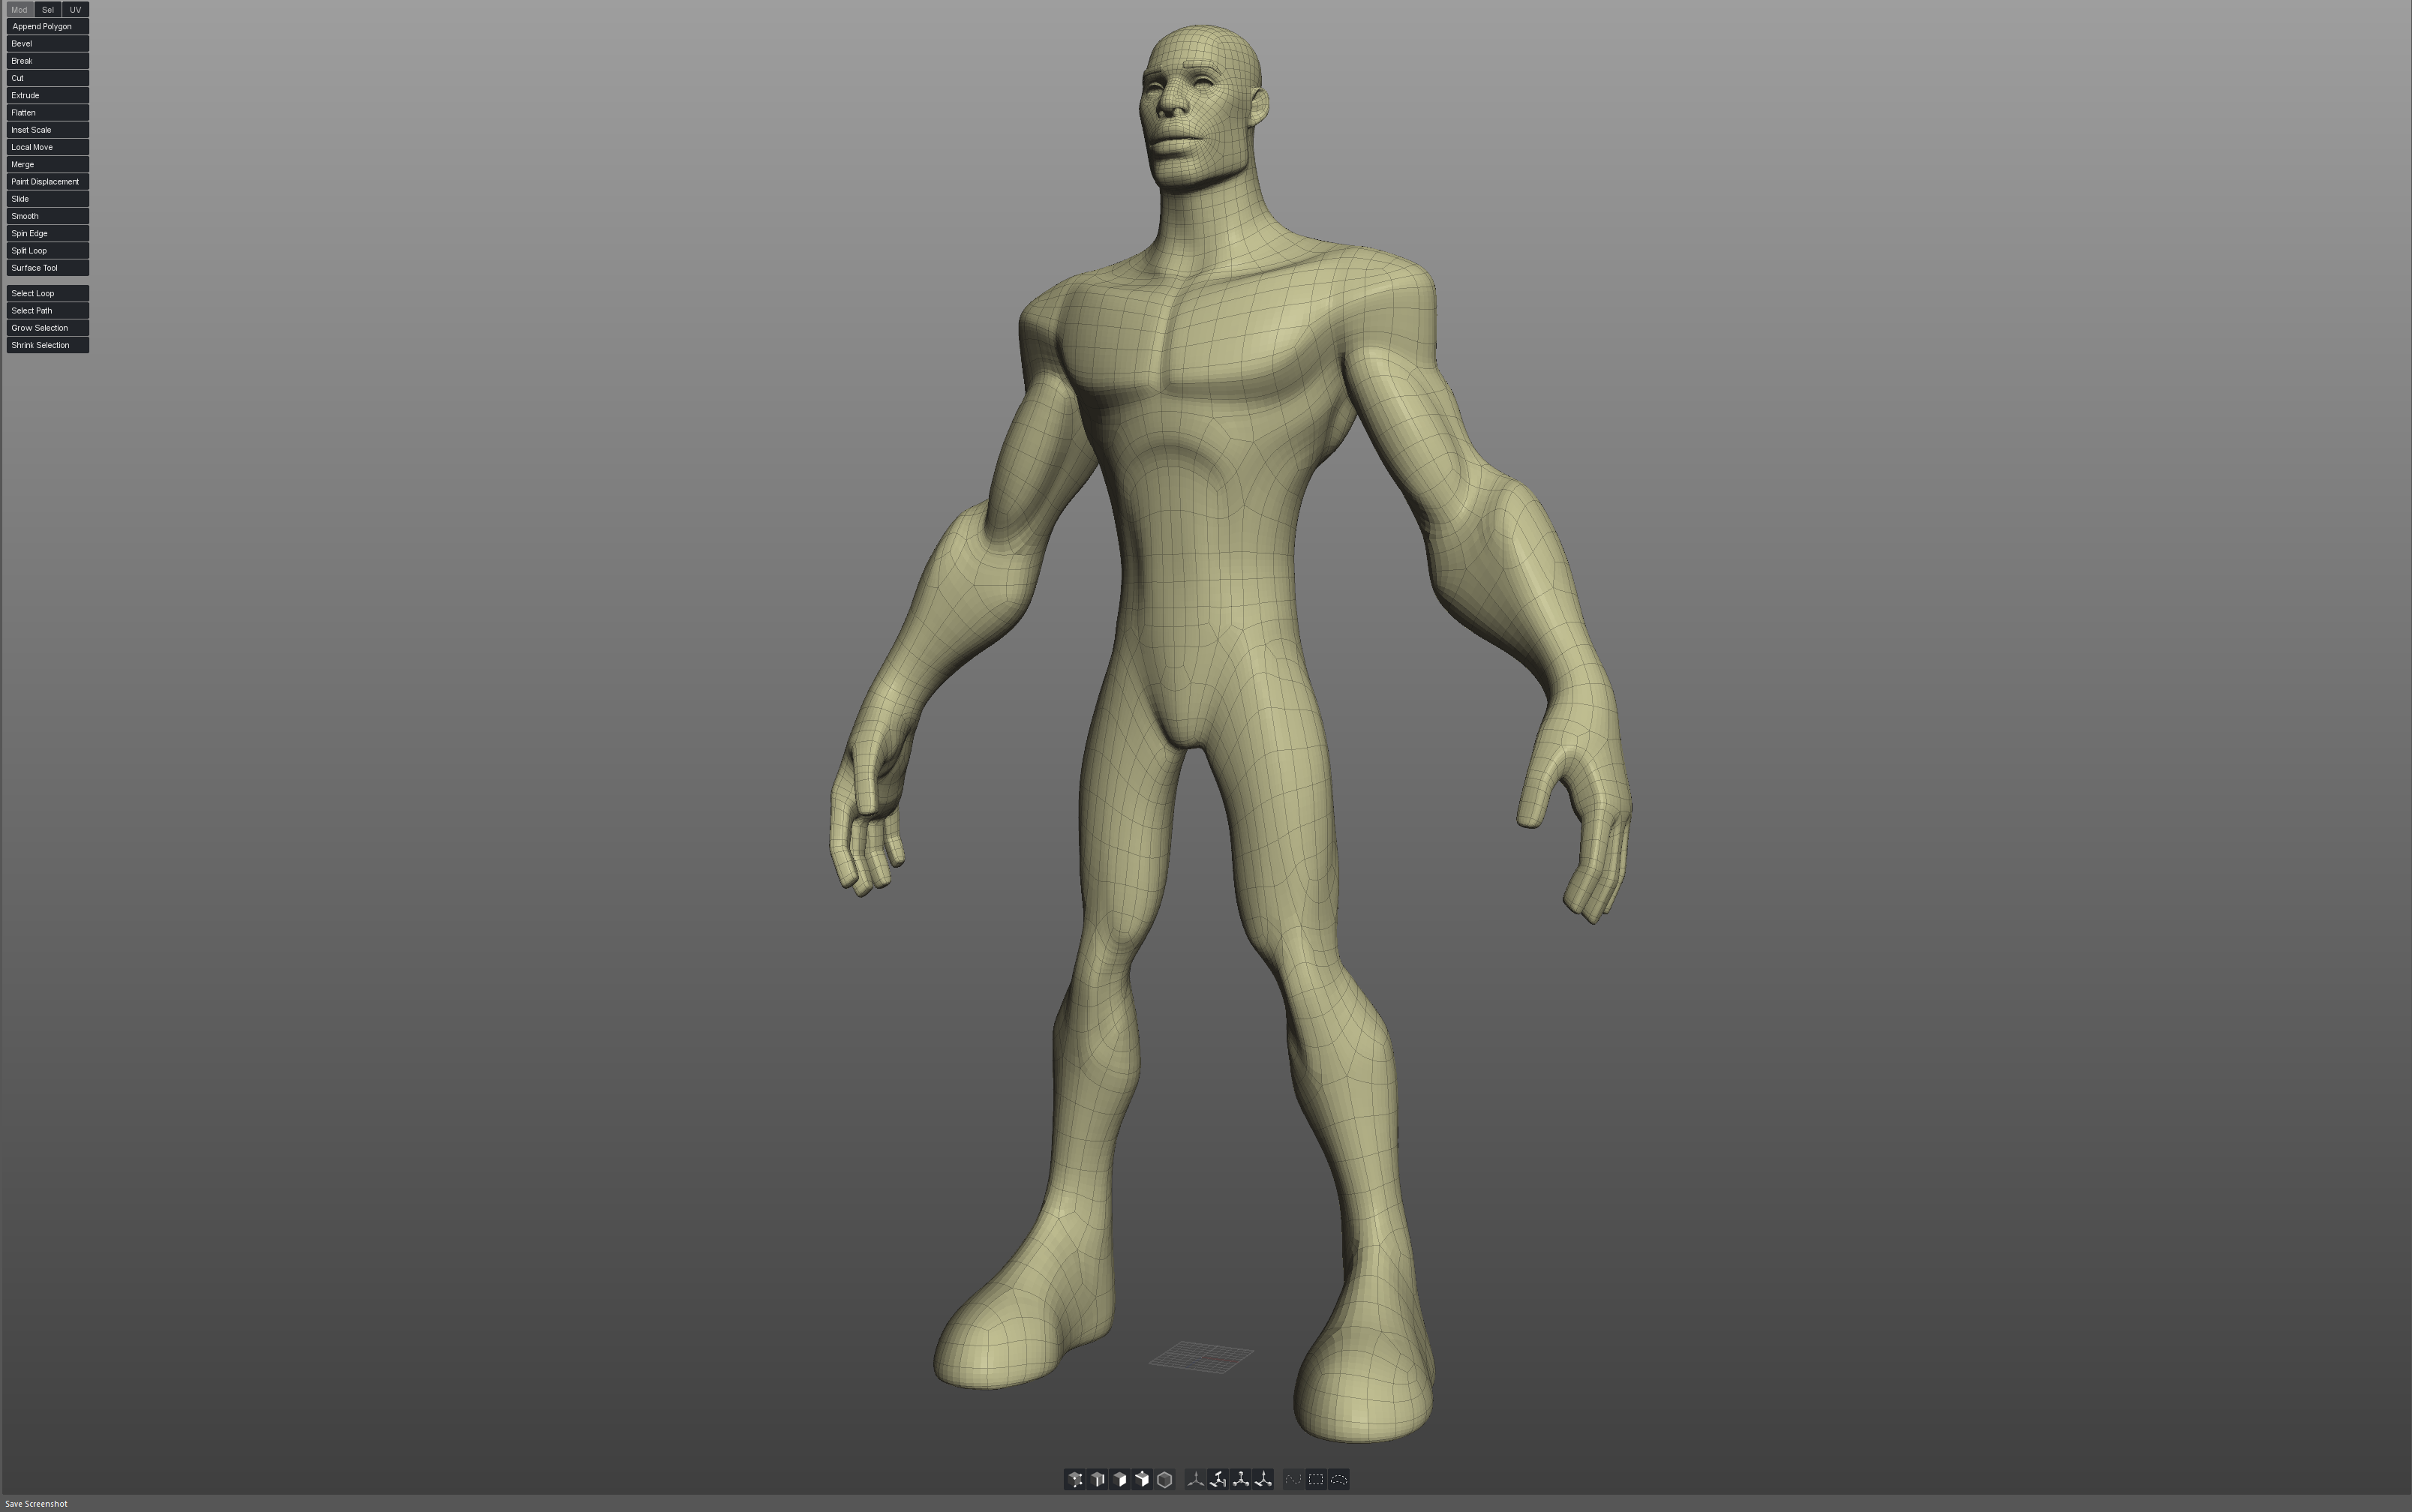Activate the move manipulator arrows icon
This screenshot has height=1512, width=2412.
coord(1196,1479)
